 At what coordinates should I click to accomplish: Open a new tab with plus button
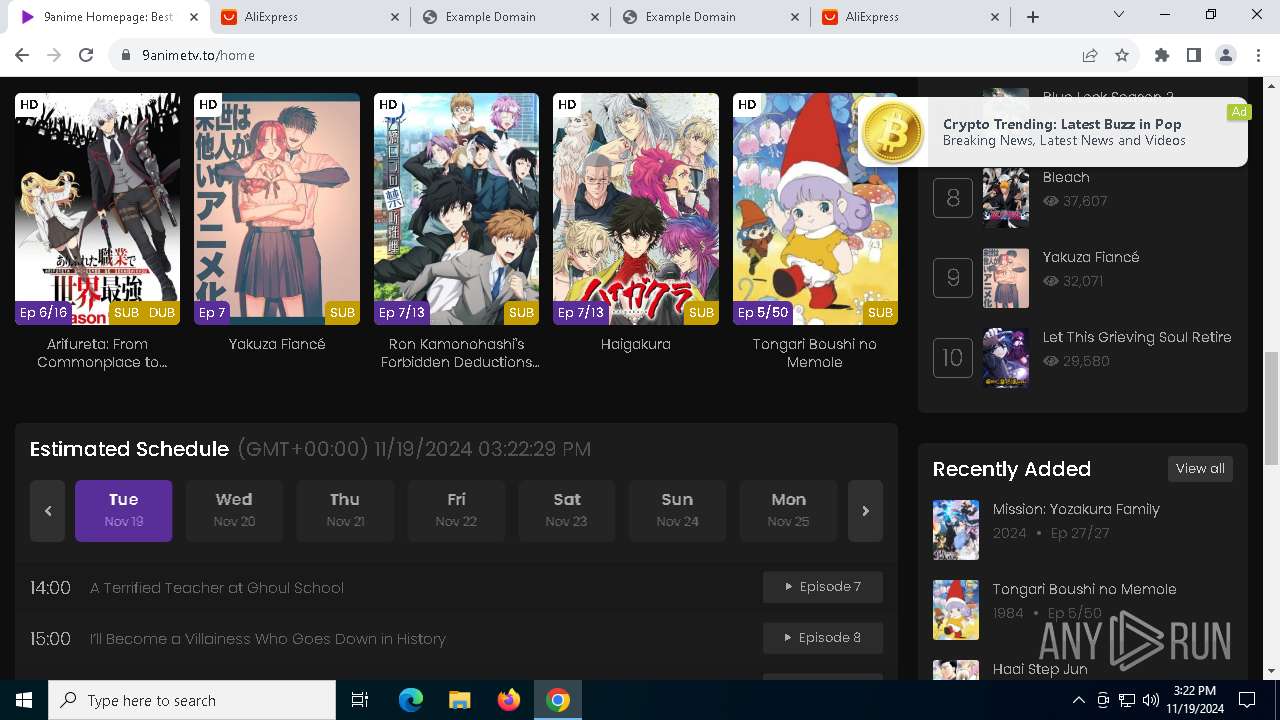(x=1033, y=17)
